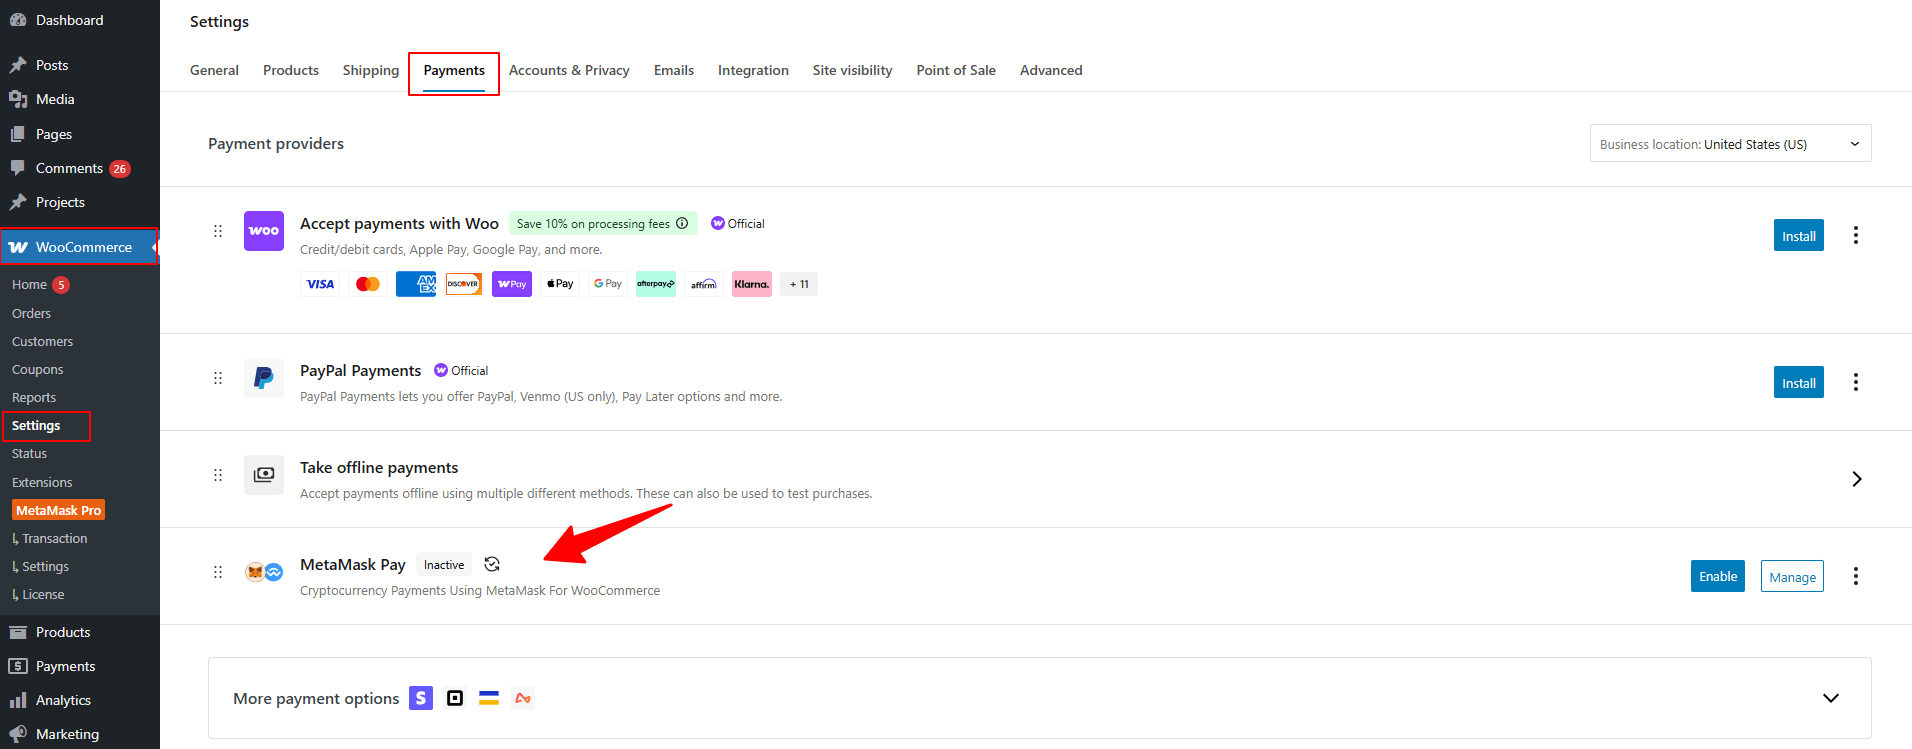The width and height of the screenshot is (1912, 749).
Task: Open Orders in WooCommerce submenu
Action: pyautogui.click(x=31, y=313)
